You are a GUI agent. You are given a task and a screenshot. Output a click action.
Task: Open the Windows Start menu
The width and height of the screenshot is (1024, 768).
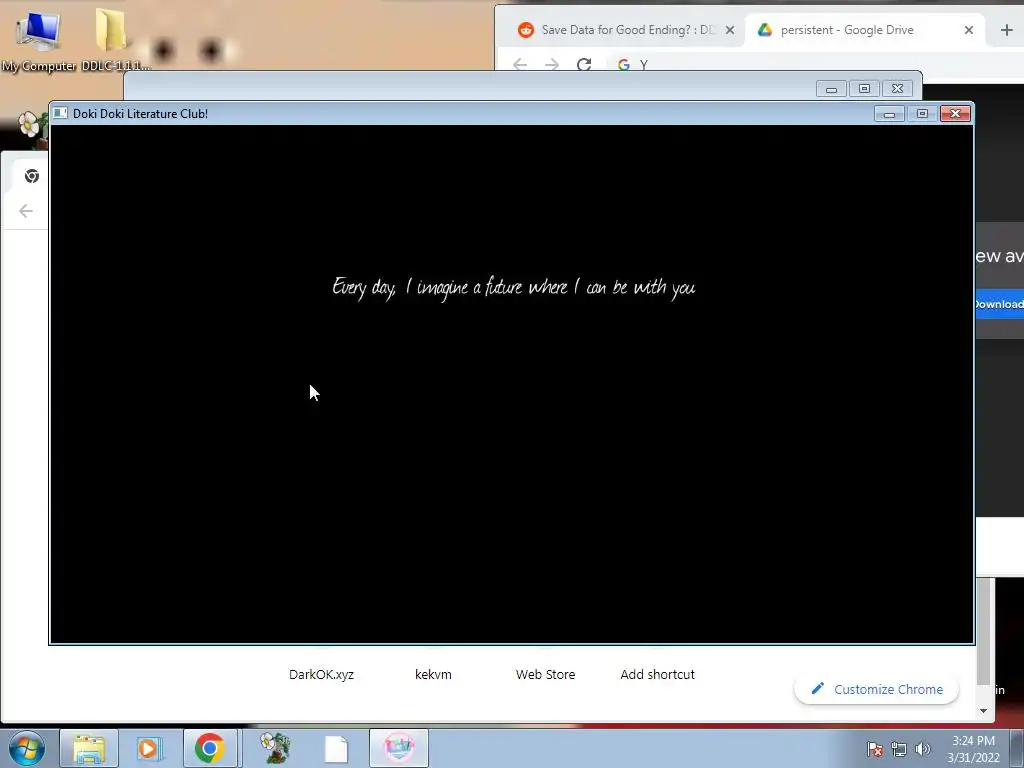point(27,748)
